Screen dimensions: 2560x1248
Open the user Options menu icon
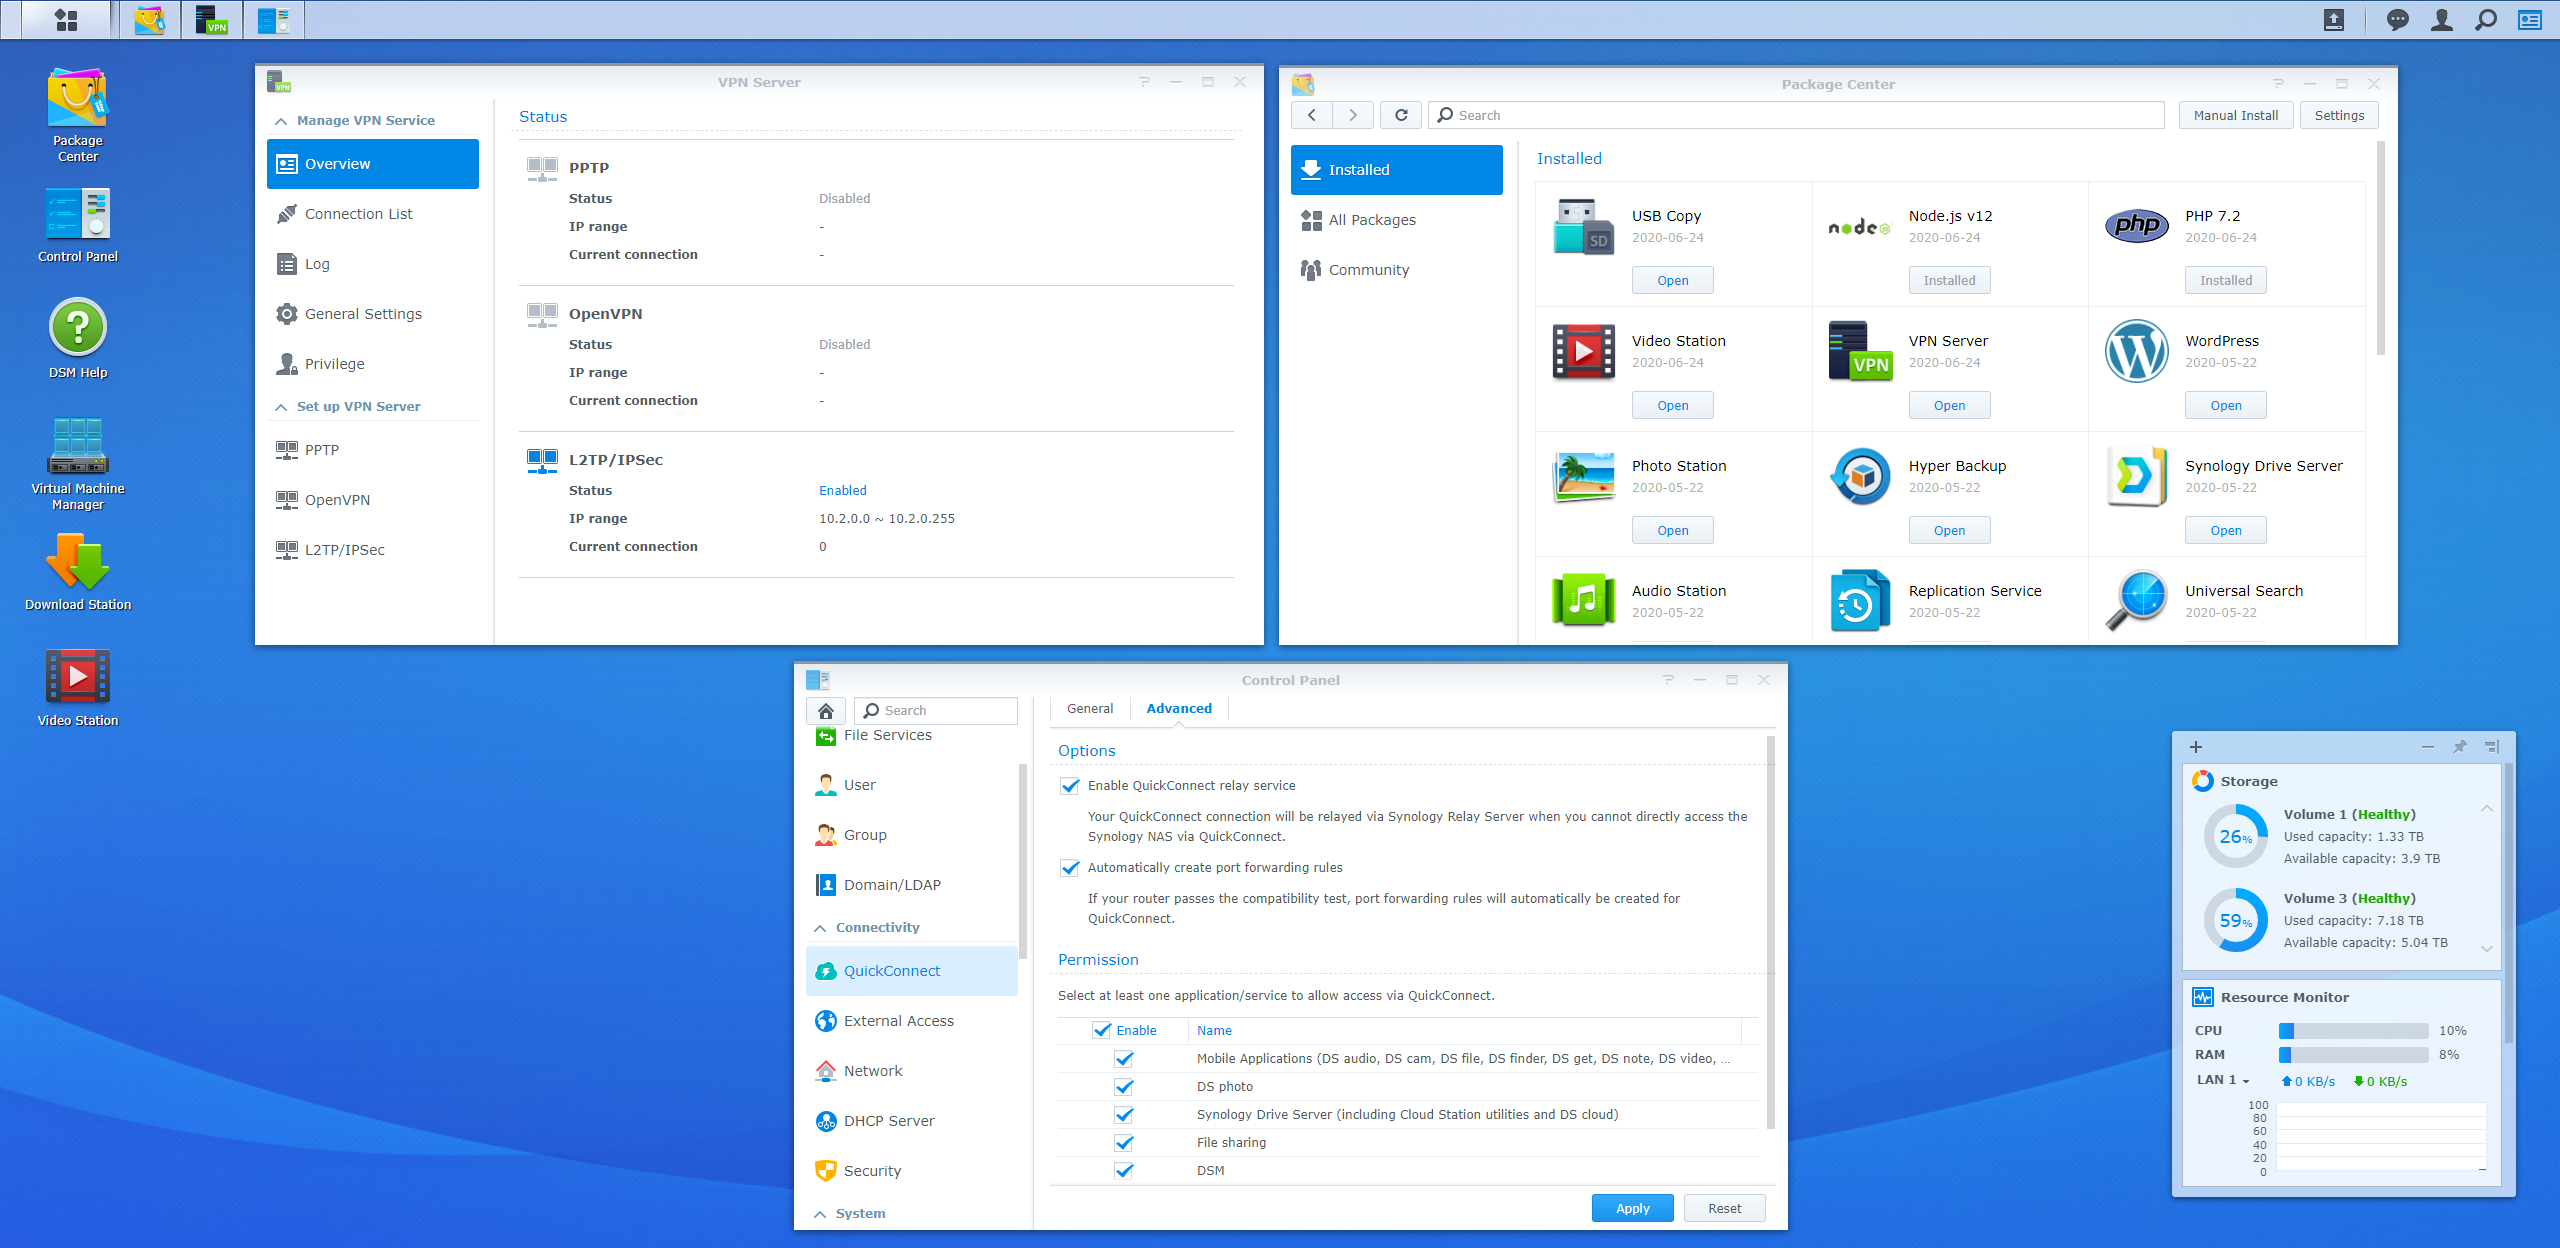[2441, 20]
